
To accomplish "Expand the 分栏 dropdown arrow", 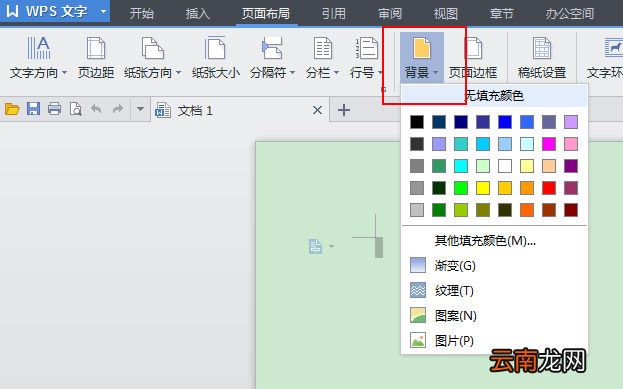I will pyautogui.click(x=337, y=73).
